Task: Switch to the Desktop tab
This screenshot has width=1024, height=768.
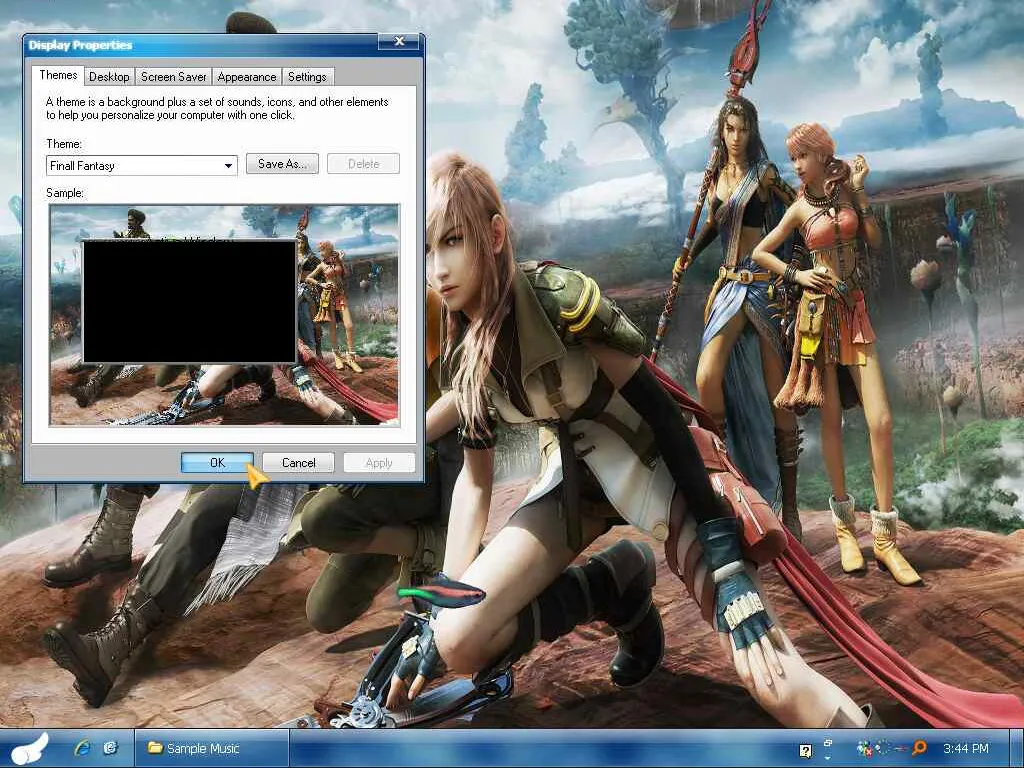Action: tap(109, 76)
